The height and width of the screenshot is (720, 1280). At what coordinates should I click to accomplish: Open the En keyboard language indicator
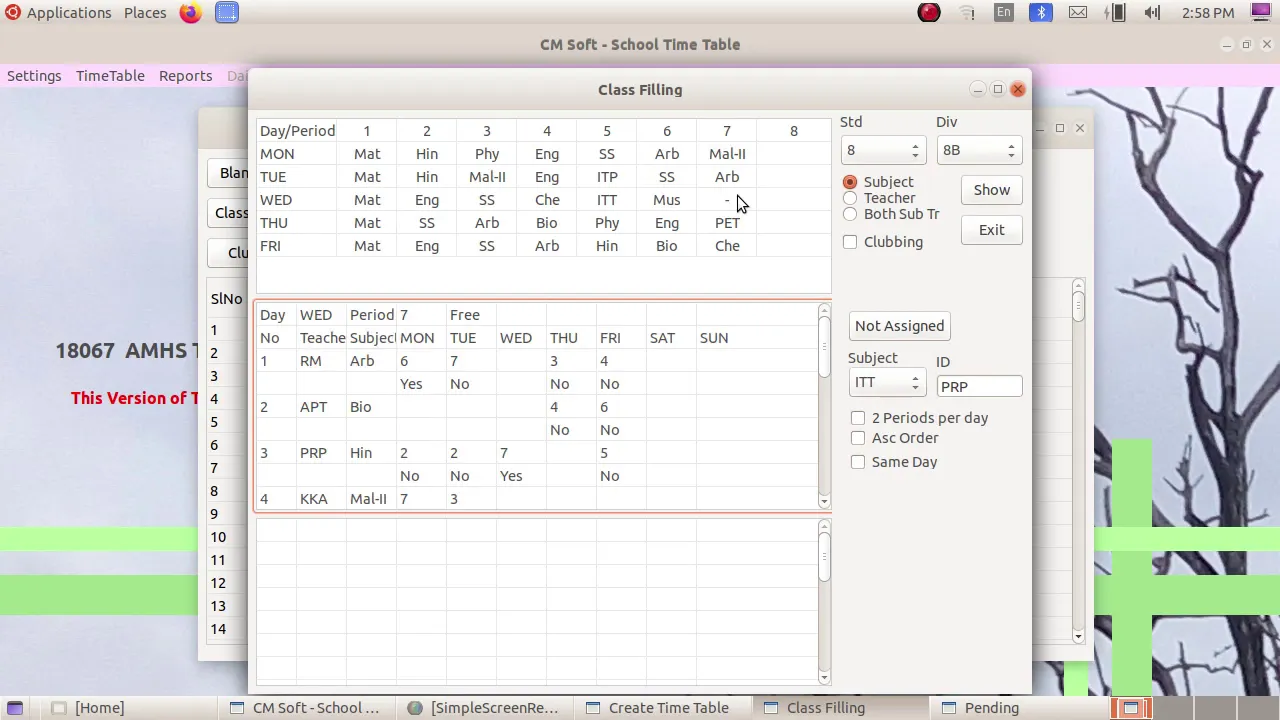pyautogui.click(x=1004, y=13)
